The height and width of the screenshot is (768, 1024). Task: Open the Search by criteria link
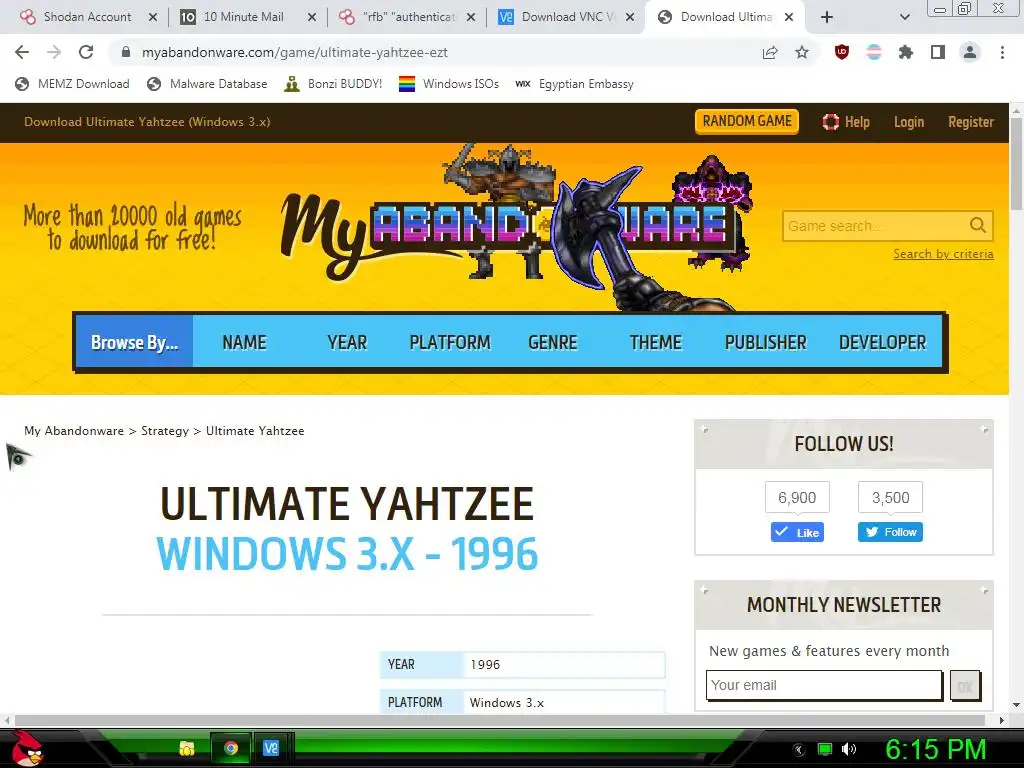pos(943,254)
